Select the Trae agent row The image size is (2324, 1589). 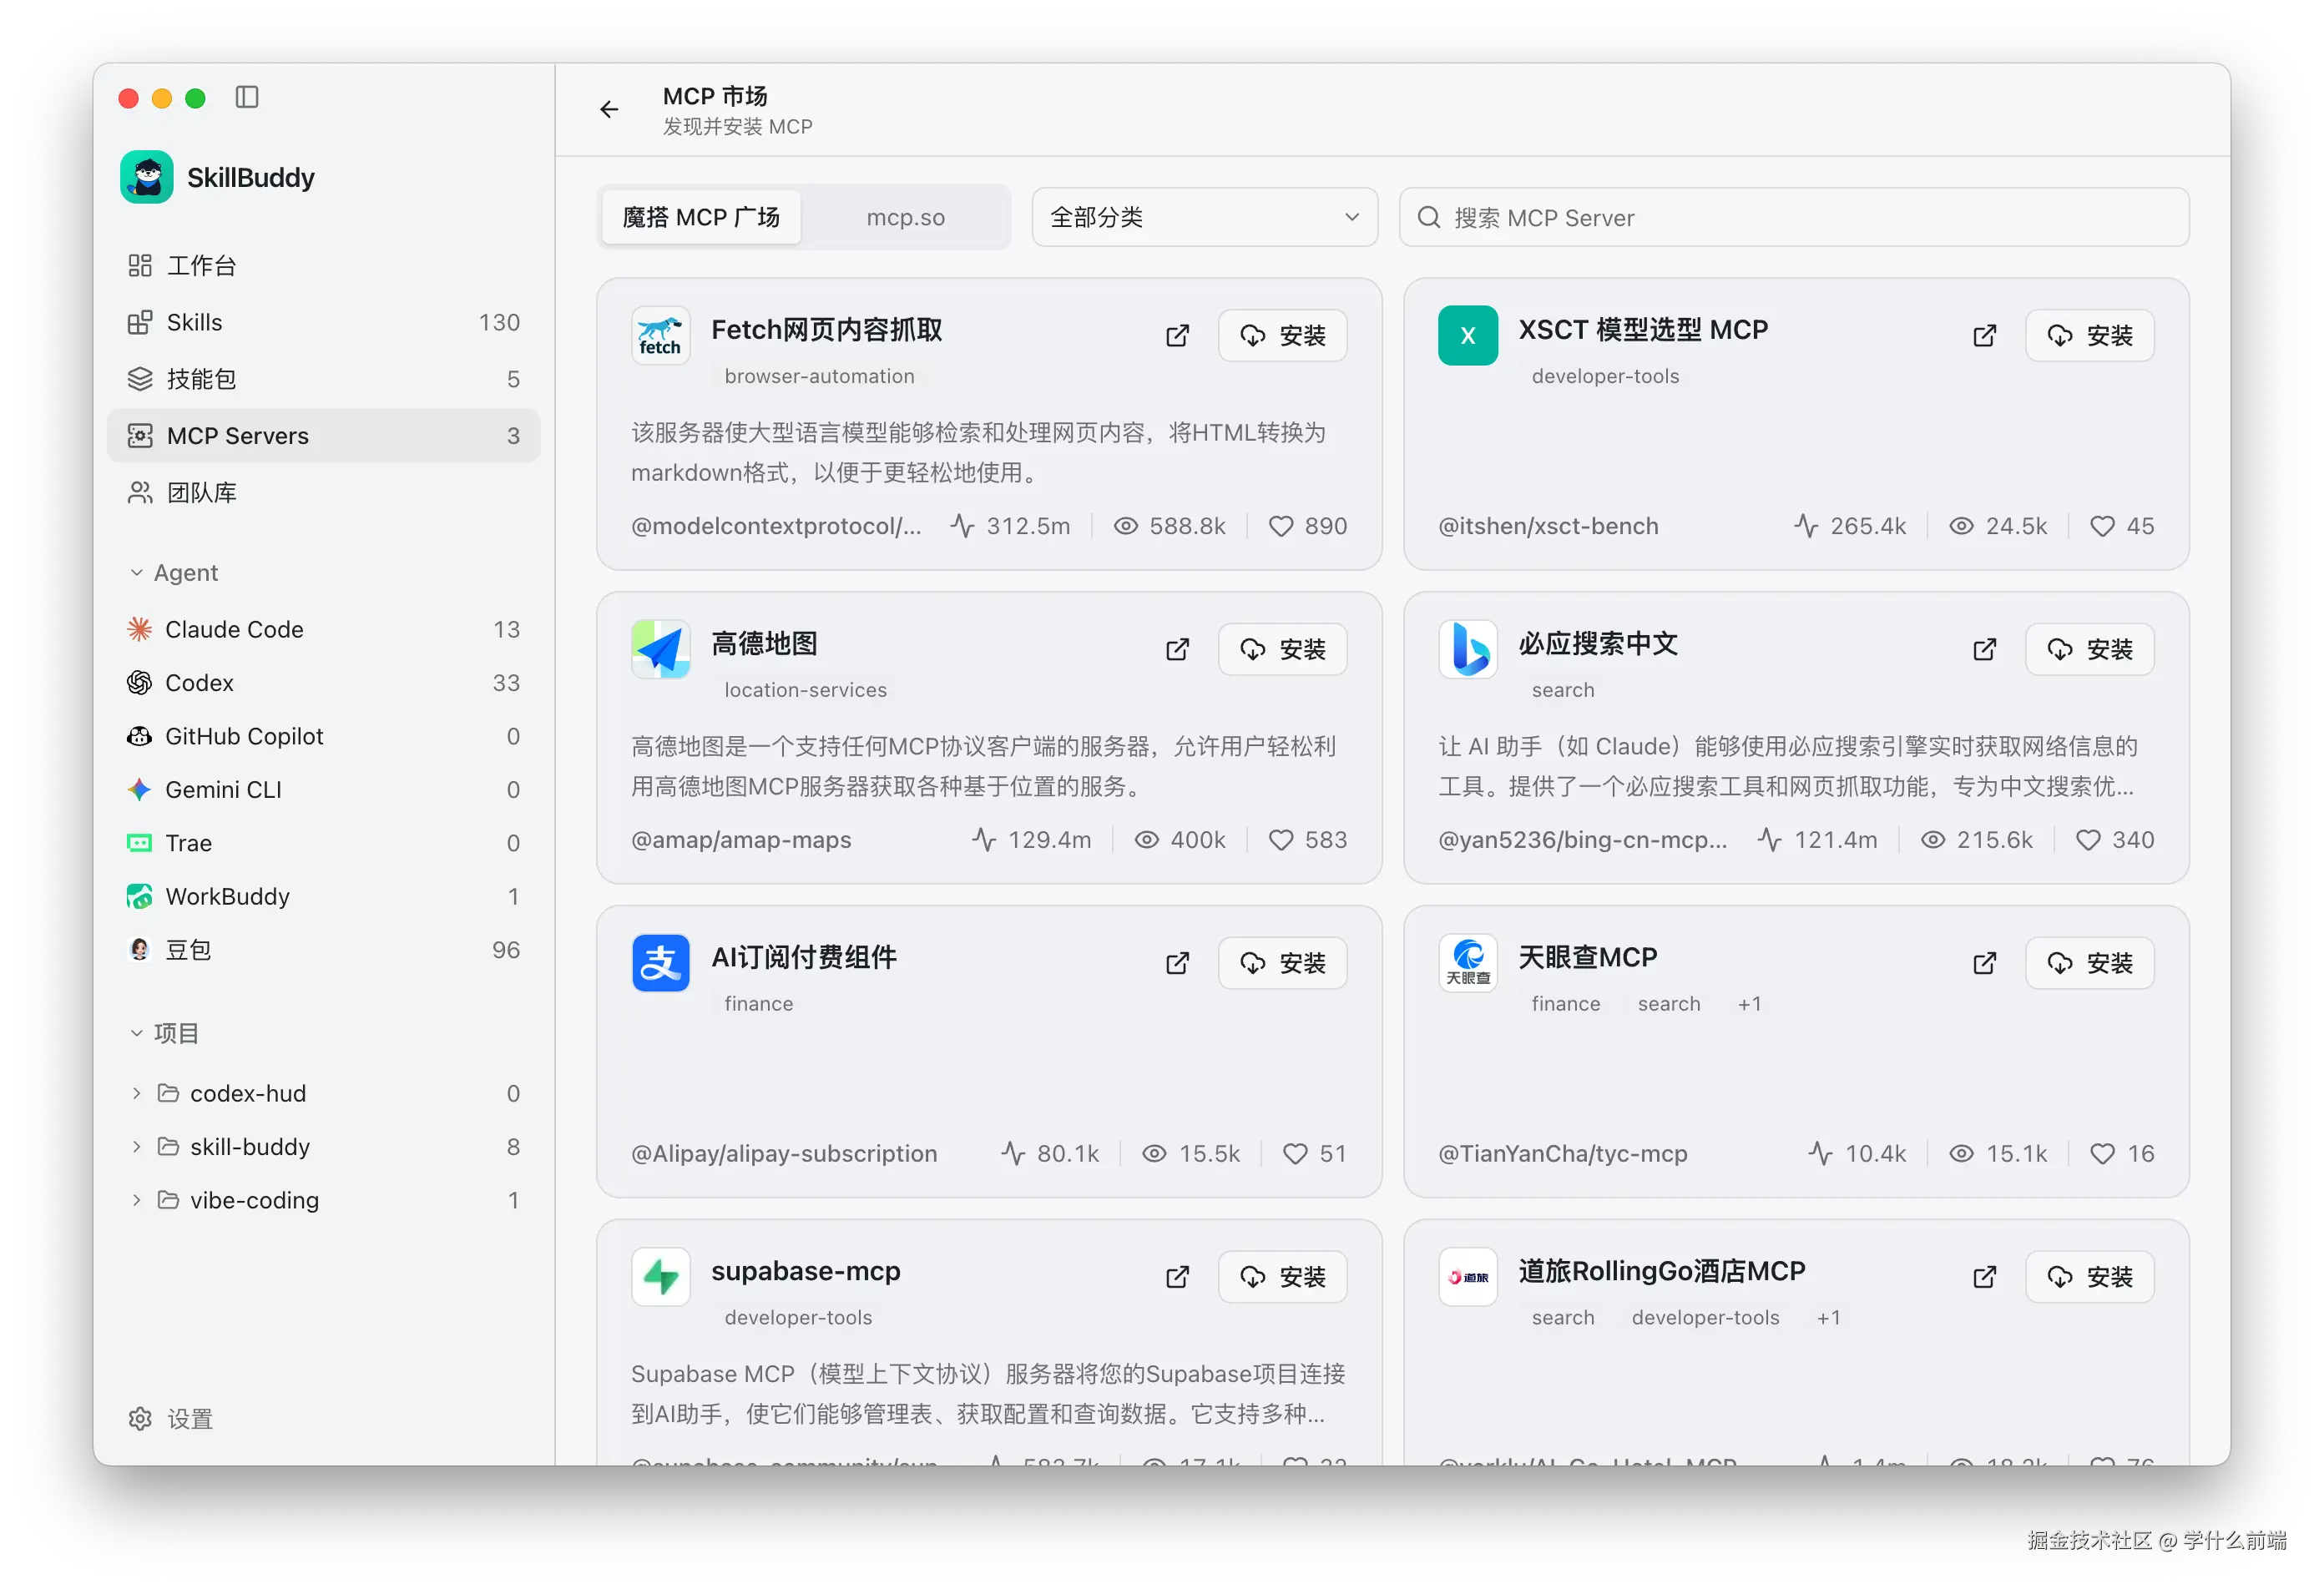tap(324, 843)
